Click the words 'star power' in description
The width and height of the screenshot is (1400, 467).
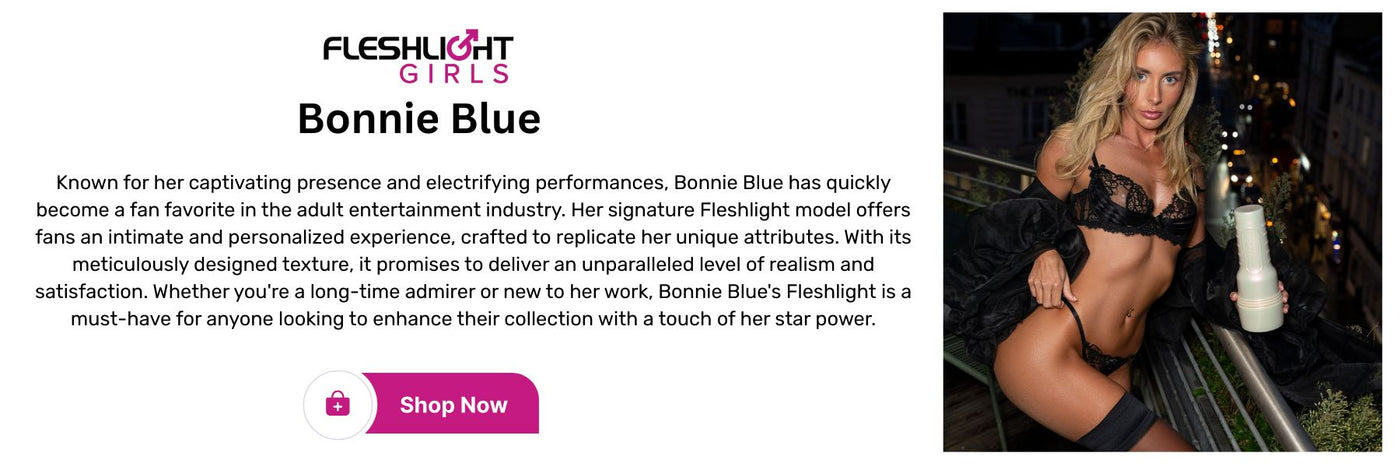pyautogui.click(x=823, y=320)
